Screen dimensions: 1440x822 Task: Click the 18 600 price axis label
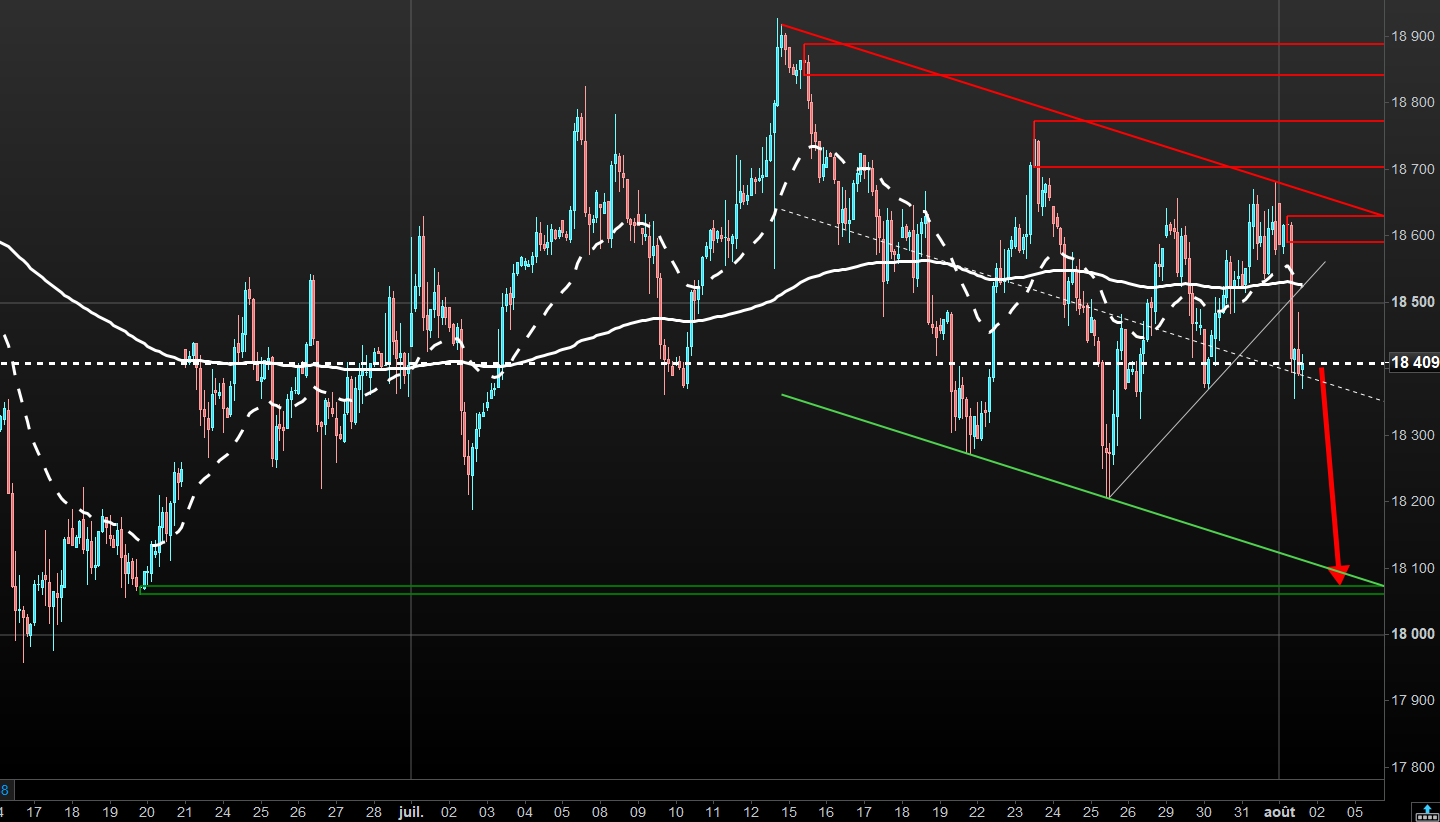(1413, 235)
